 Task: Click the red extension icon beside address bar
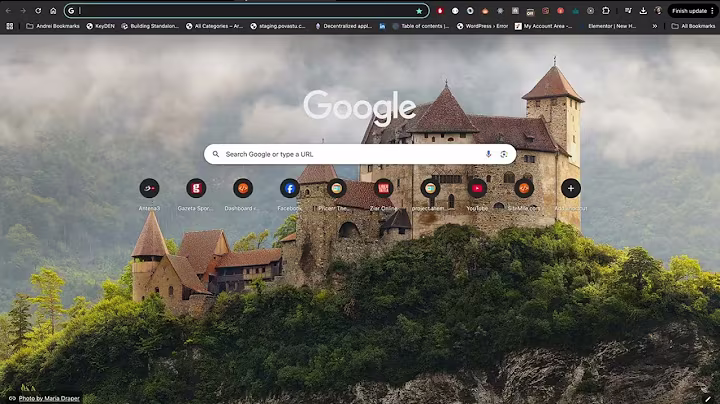pyautogui.click(x=440, y=11)
